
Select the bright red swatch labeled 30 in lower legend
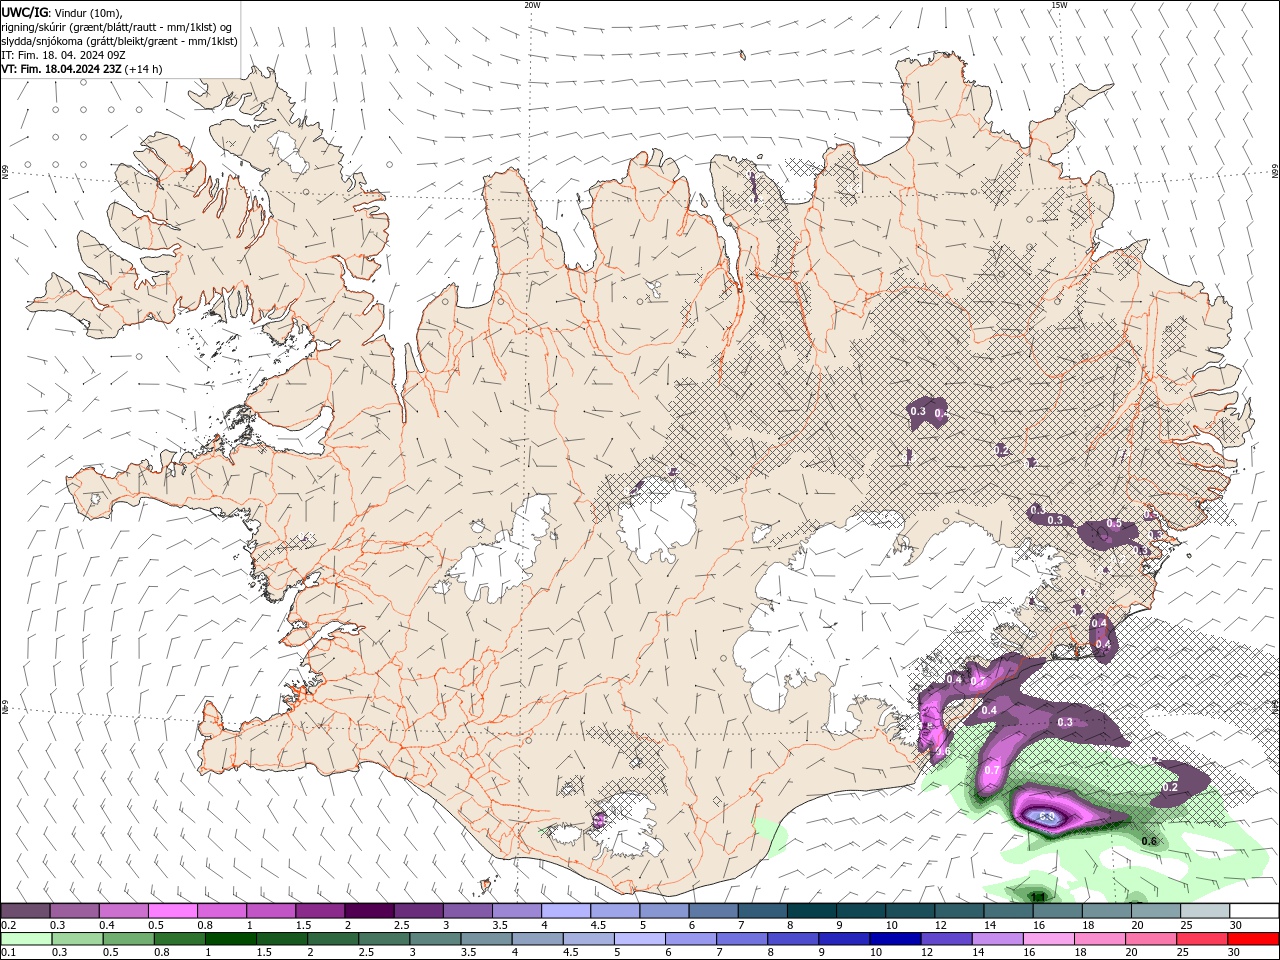coord(1254,939)
